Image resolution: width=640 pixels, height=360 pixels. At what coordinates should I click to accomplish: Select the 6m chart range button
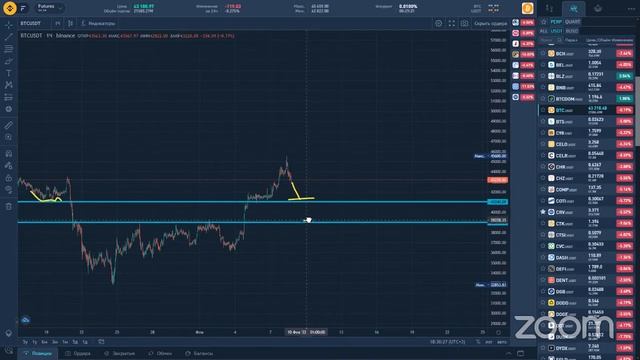tap(44, 342)
